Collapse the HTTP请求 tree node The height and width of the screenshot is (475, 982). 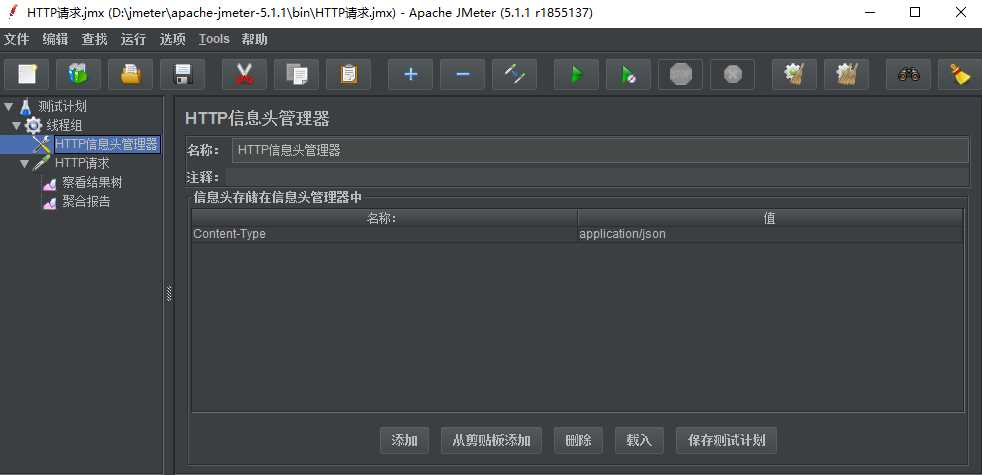pyautogui.click(x=24, y=164)
